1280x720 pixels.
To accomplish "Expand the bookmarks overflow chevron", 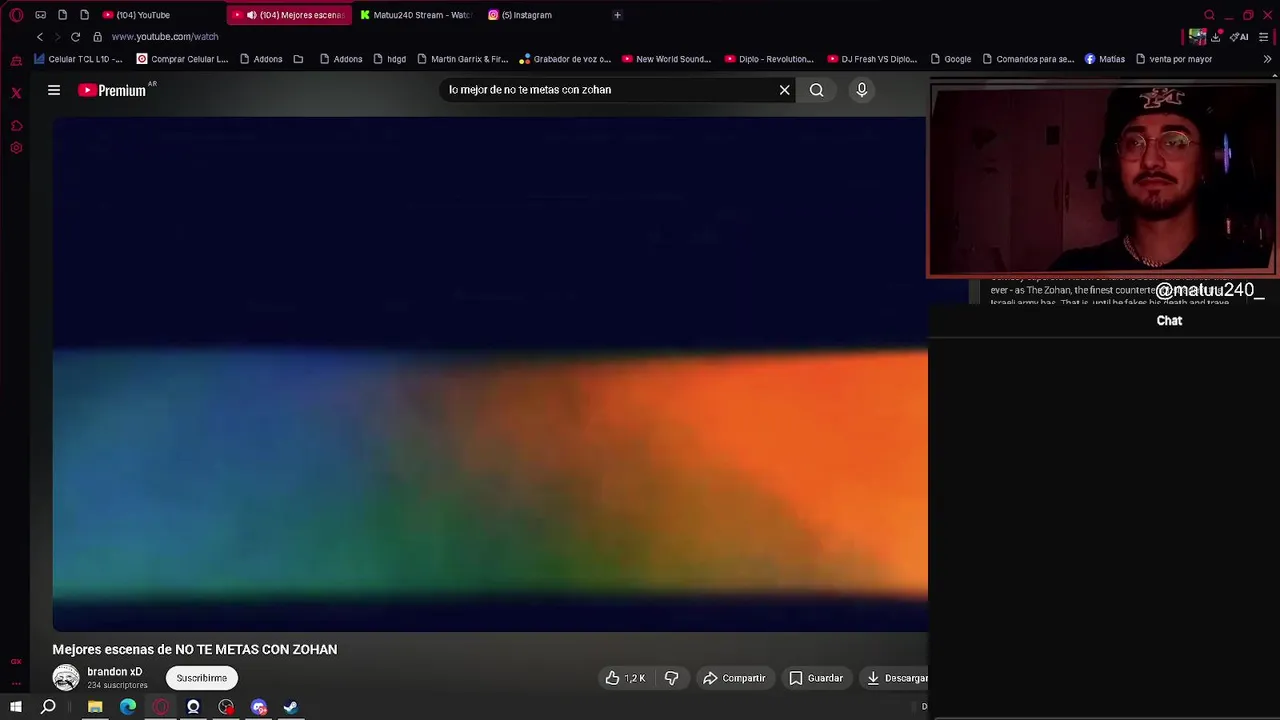I will pos(1267,59).
